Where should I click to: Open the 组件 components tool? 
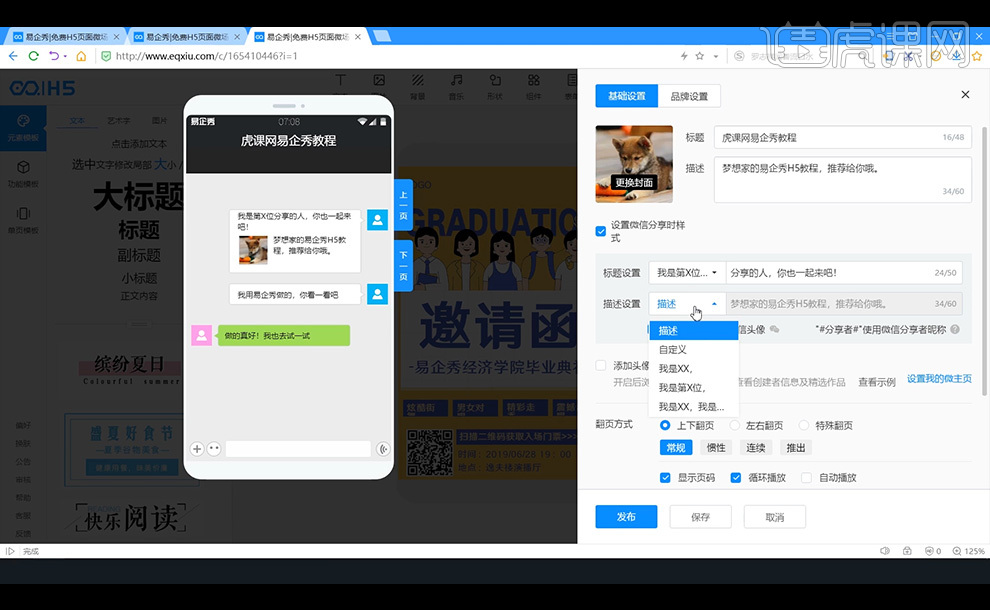[534, 87]
